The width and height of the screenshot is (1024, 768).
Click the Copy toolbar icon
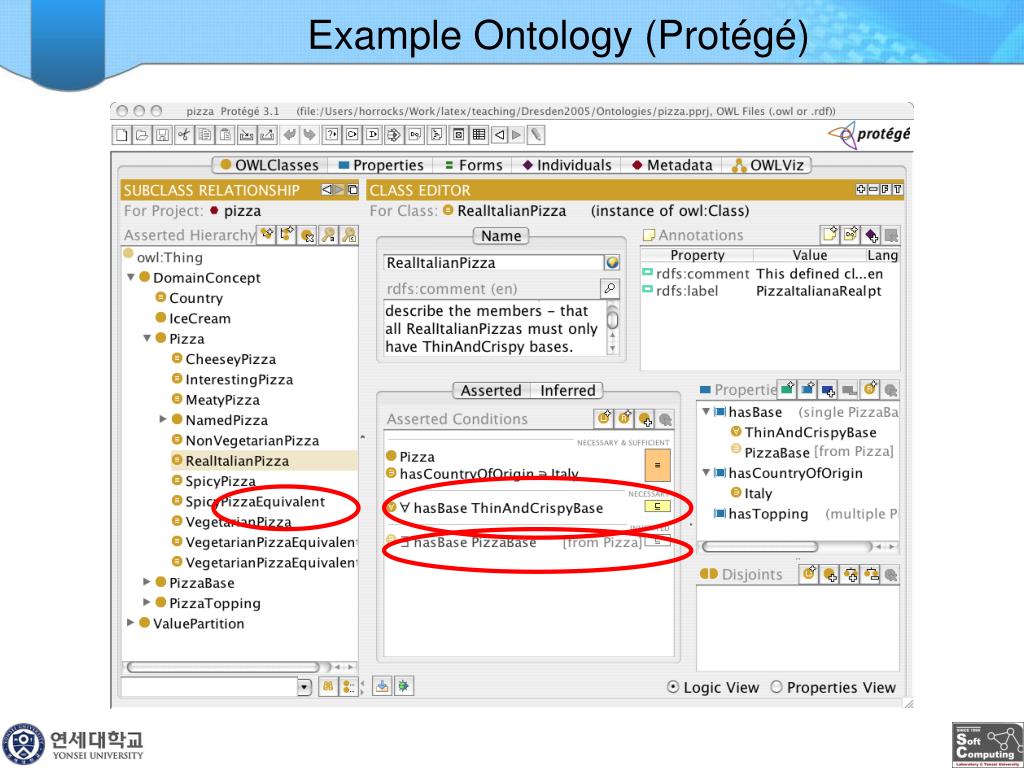pyautogui.click(x=204, y=135)
